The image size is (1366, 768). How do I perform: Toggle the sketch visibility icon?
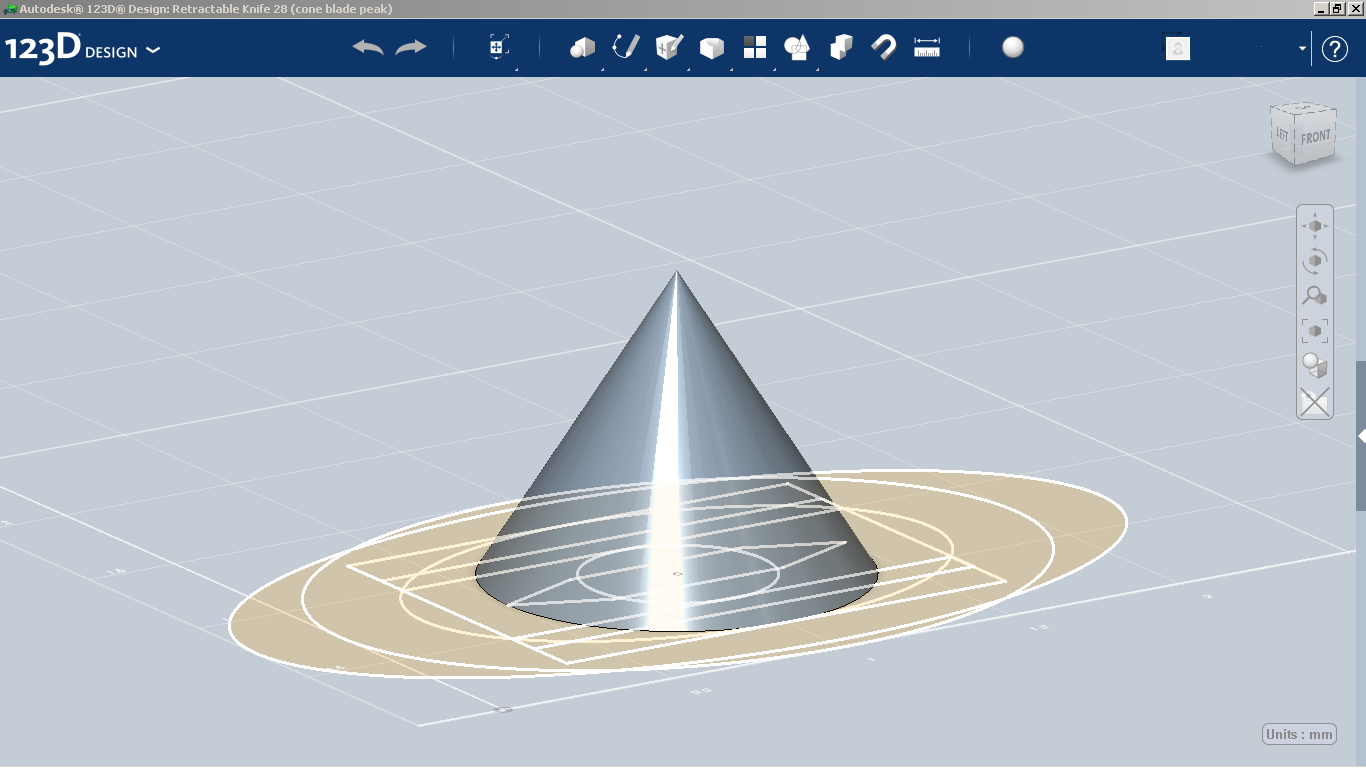[x=1315, y=401]
